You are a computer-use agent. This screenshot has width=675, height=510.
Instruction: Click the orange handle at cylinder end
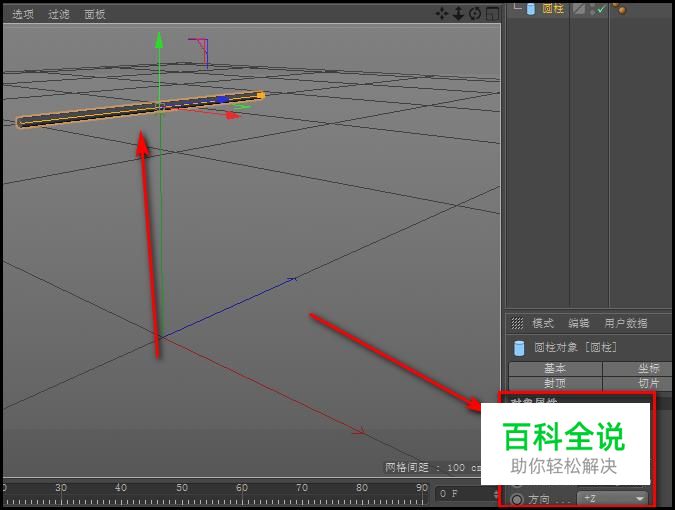click(260, 95)
